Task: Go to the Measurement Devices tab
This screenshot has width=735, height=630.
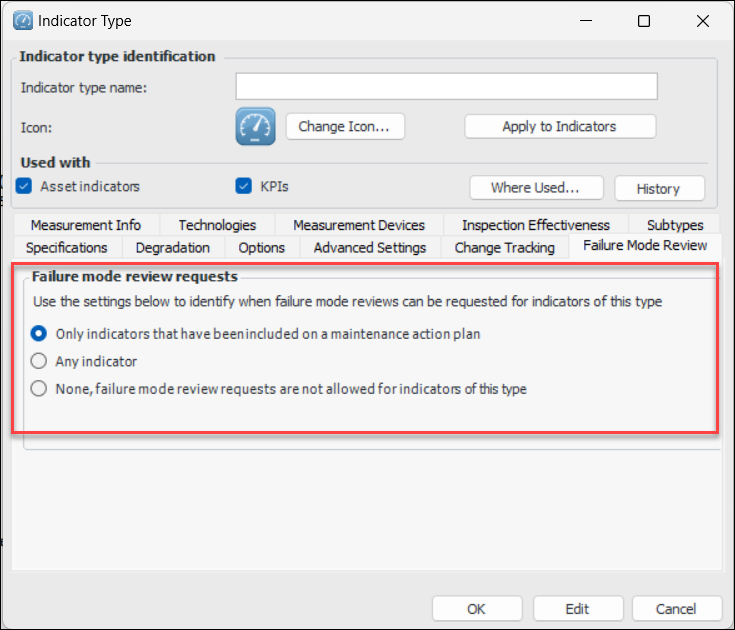Action: (x=359, y=225)
